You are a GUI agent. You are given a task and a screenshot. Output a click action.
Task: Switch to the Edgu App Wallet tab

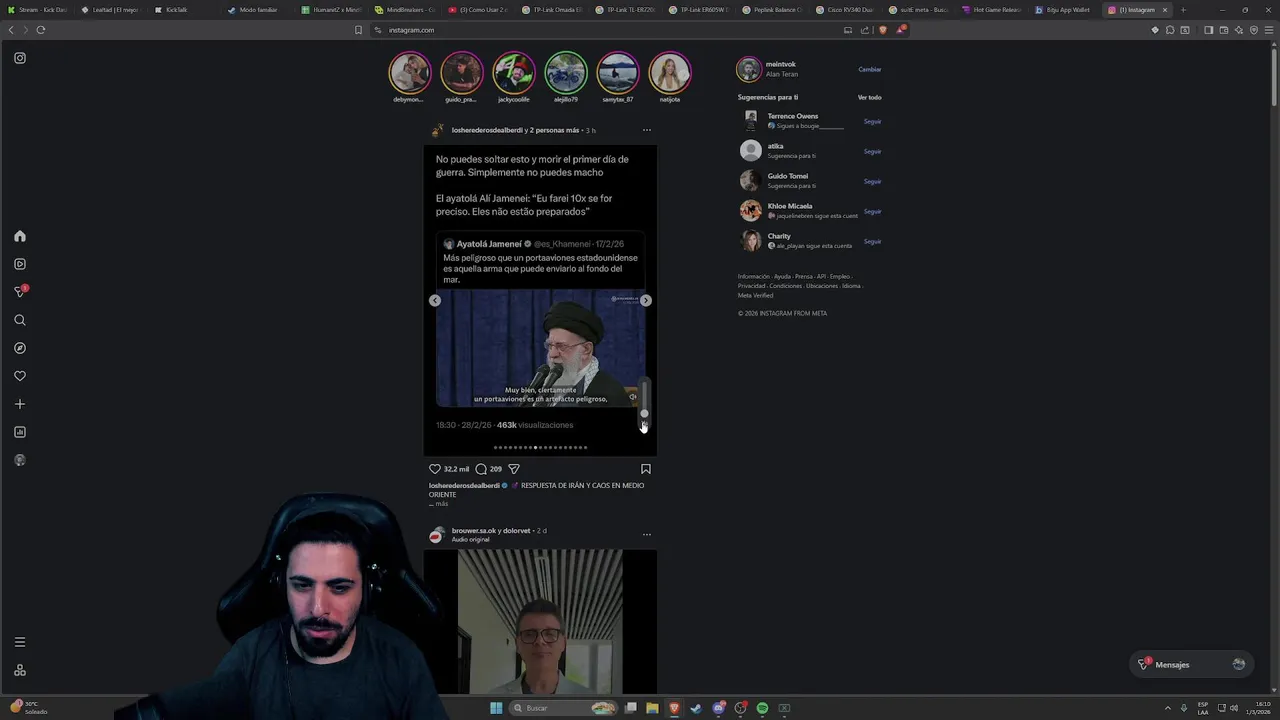(1063, 10)
